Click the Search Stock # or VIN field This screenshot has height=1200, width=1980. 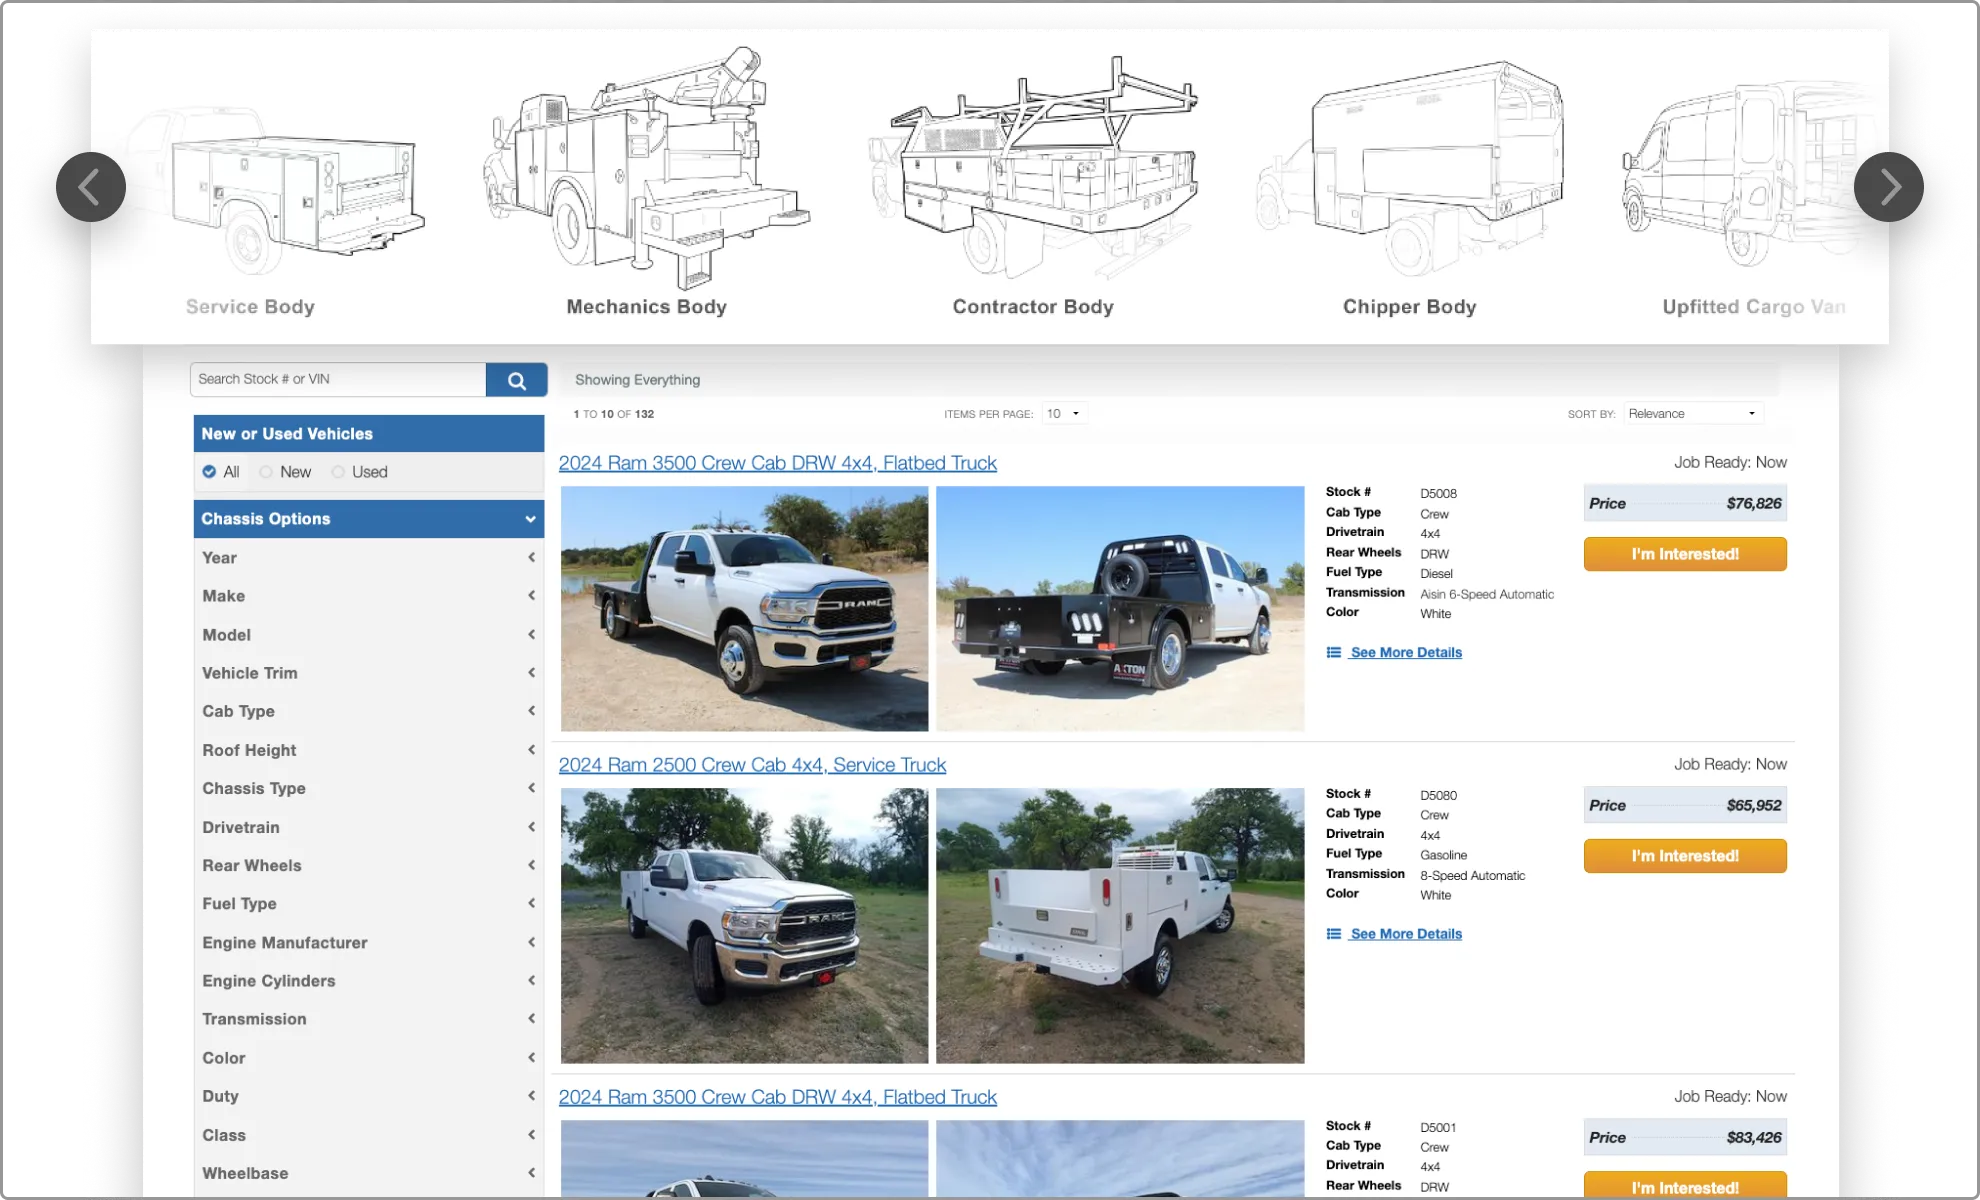pyautogui.click(x=338, y=380)
